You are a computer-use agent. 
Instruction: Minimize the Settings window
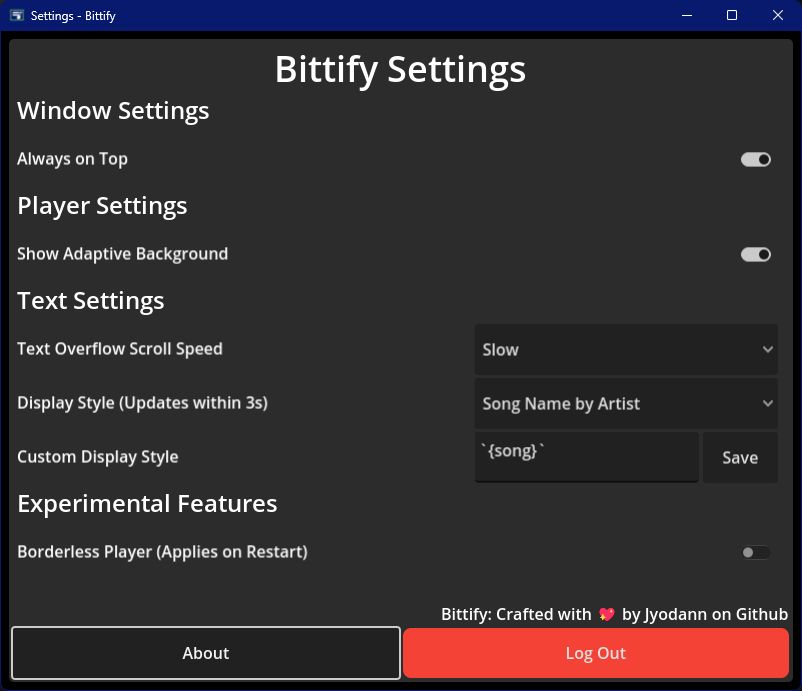[687, 15]
